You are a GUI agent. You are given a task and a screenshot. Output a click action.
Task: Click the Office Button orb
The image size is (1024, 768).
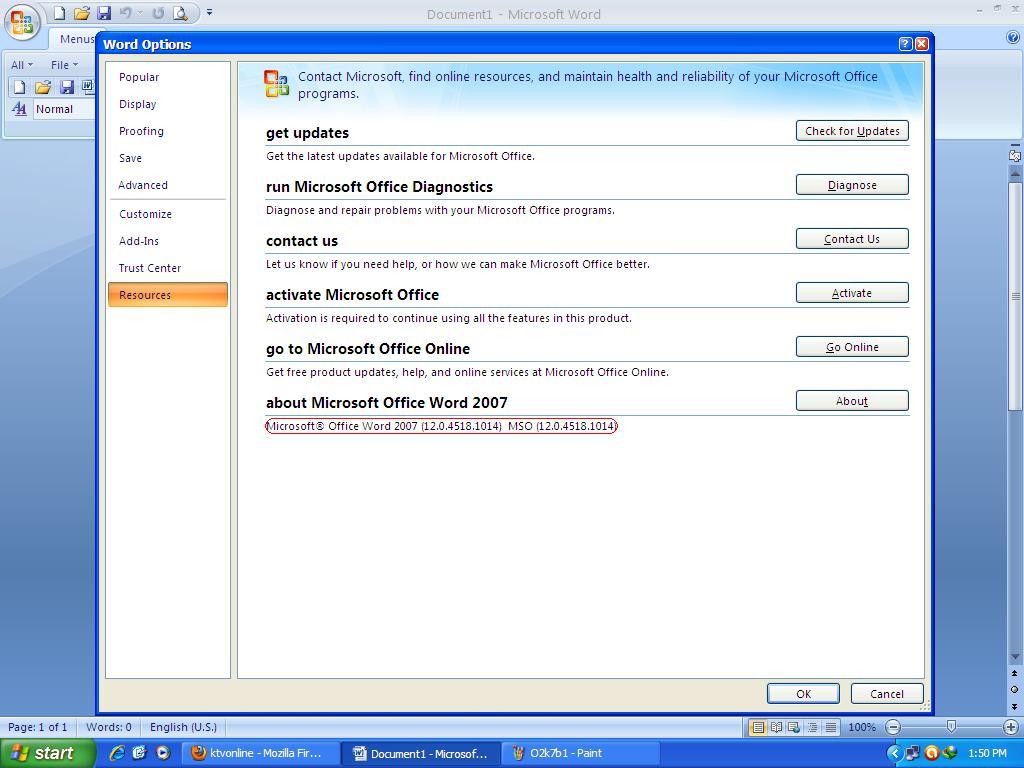21,20
